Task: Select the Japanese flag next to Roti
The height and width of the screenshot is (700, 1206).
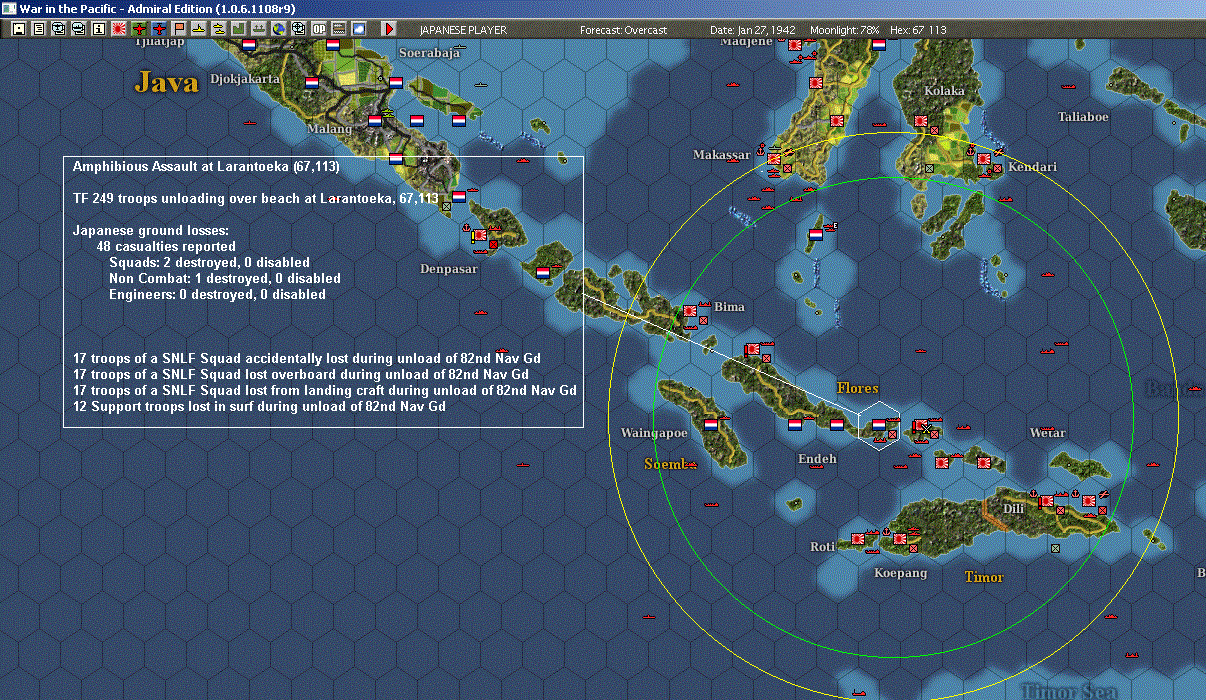Action: [857, 538]
